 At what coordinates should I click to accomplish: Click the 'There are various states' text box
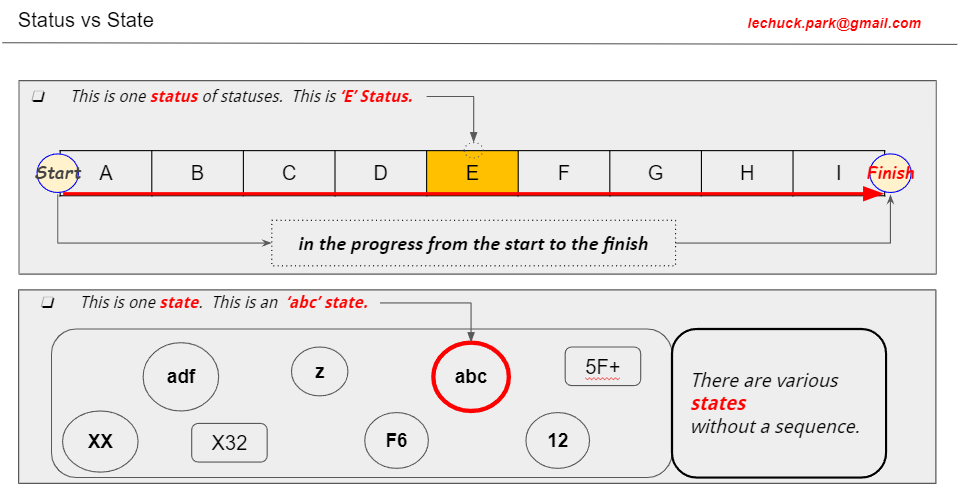778,403
